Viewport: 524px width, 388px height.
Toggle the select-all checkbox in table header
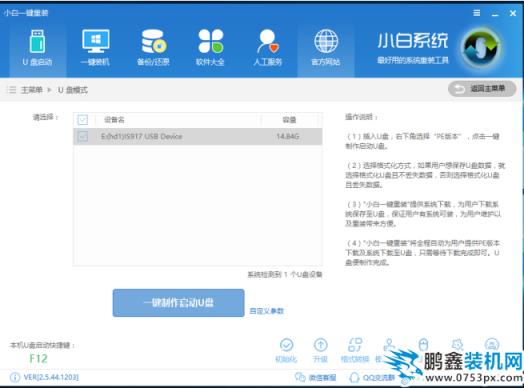[83, 120]
